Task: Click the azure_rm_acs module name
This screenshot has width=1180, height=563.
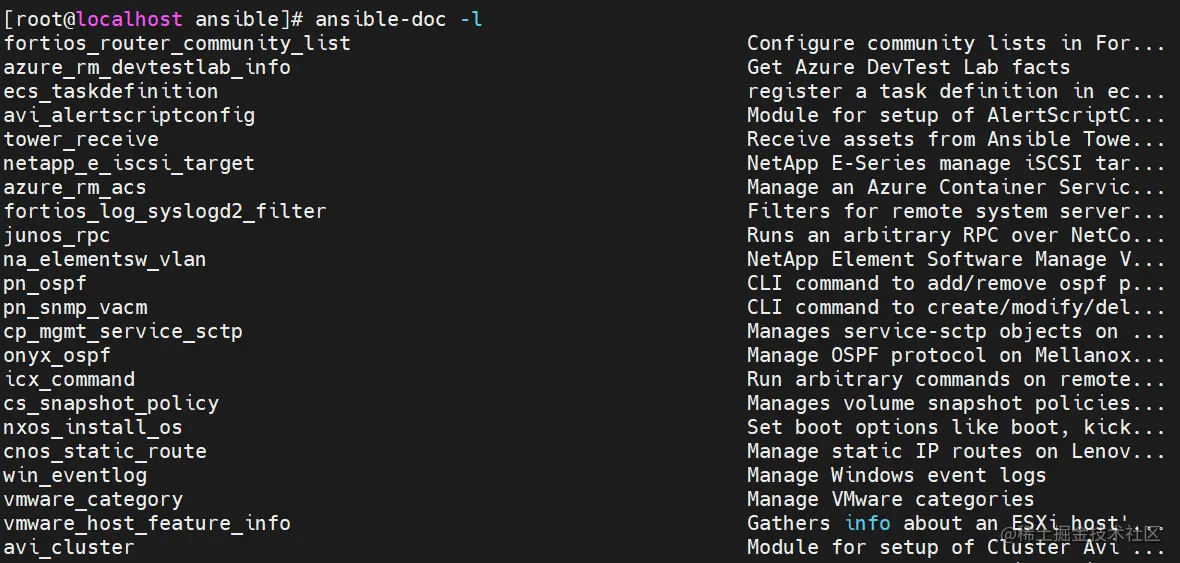Action: [x=75, y=187]
